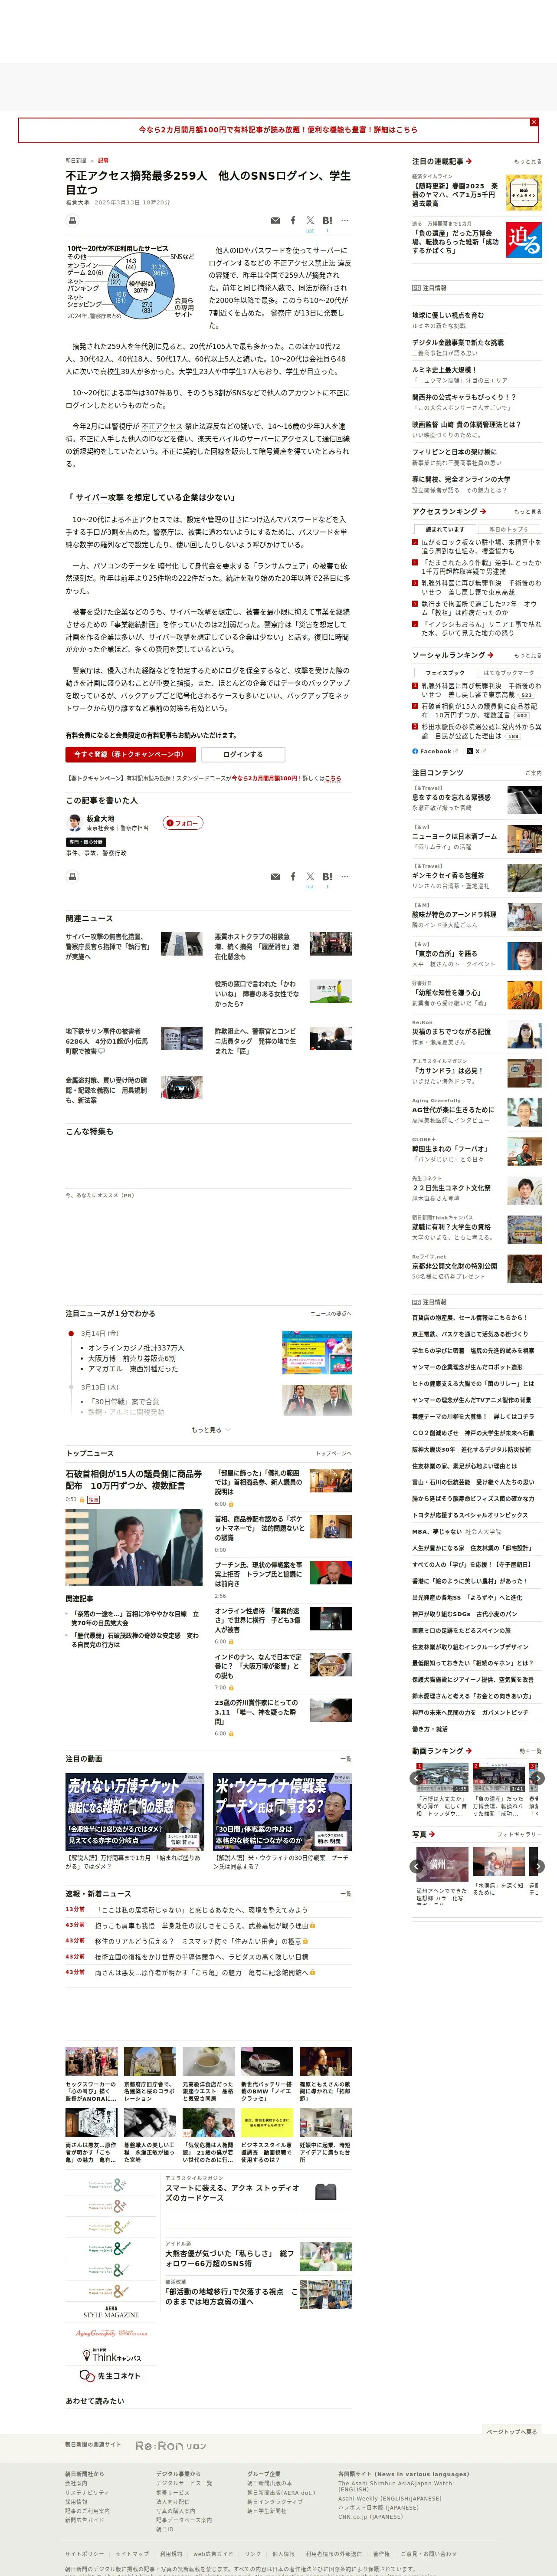The image size is (557, 2576).
Task: Open the three-dot menu under the author section
Action: pos(345,876)
